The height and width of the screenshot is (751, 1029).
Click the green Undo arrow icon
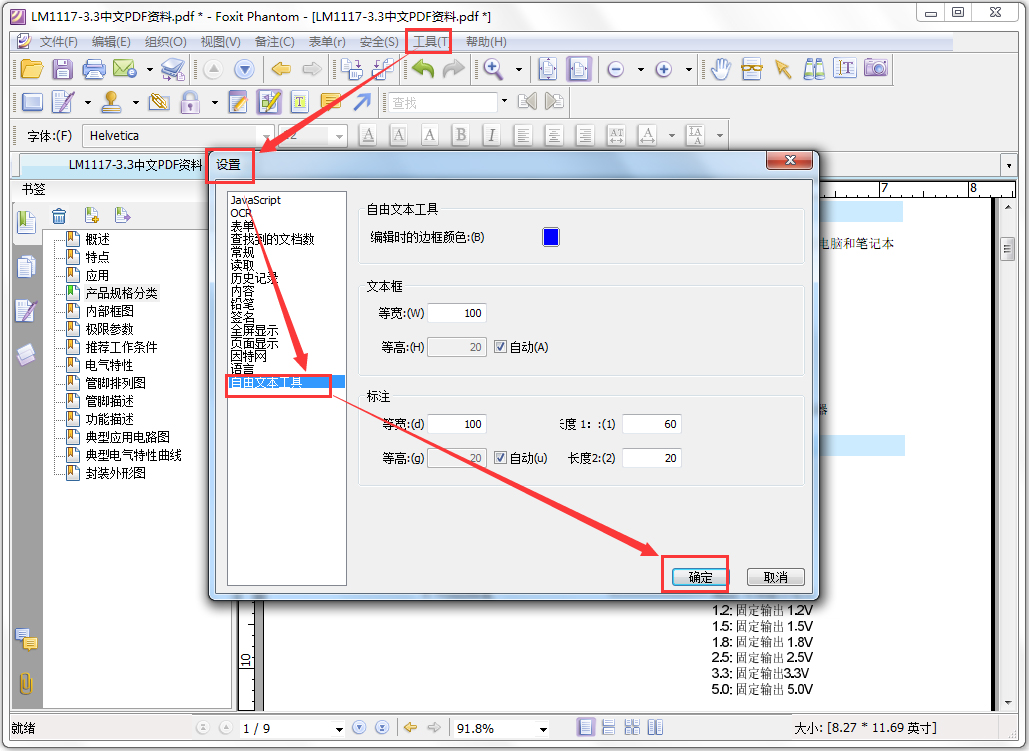pos(423,68)
